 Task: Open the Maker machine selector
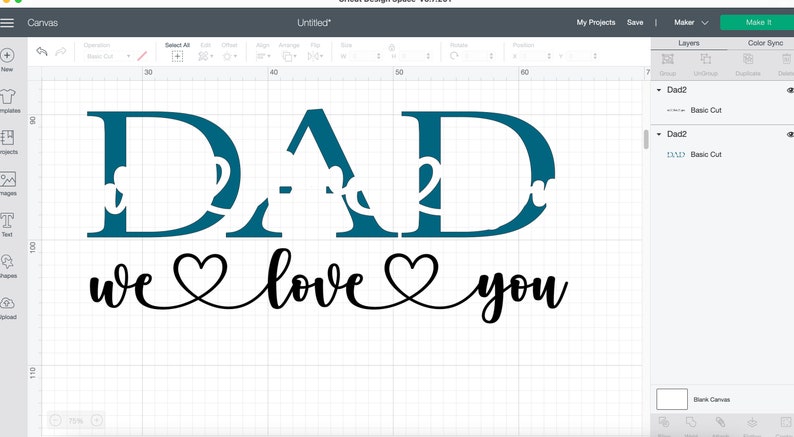pyautogui.click(x=691, y=22)
